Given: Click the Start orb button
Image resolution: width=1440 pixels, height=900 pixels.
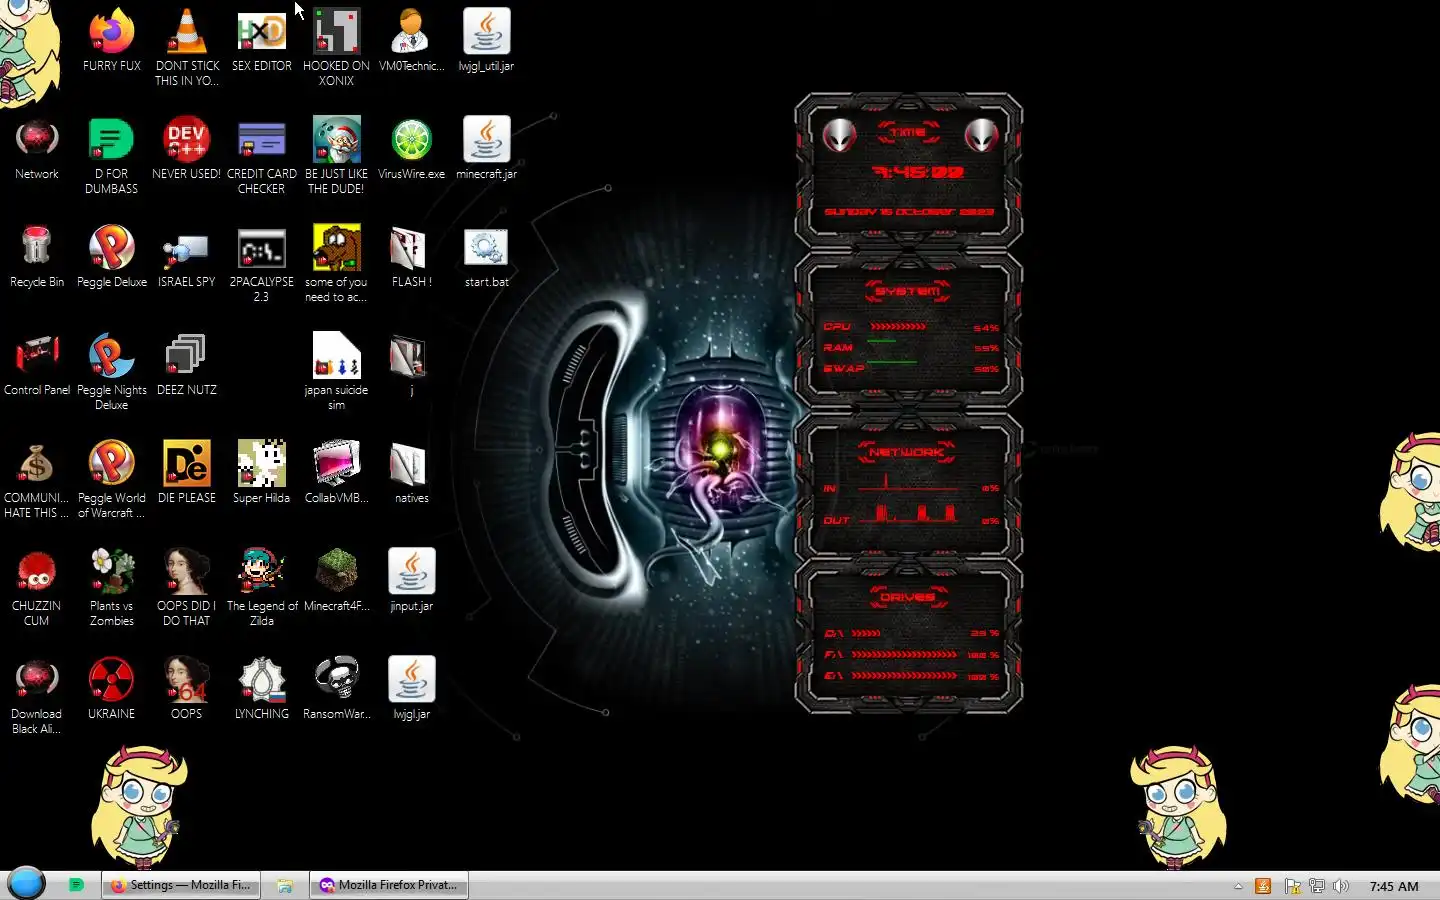Looking at the screenshot, I should 26,884.
